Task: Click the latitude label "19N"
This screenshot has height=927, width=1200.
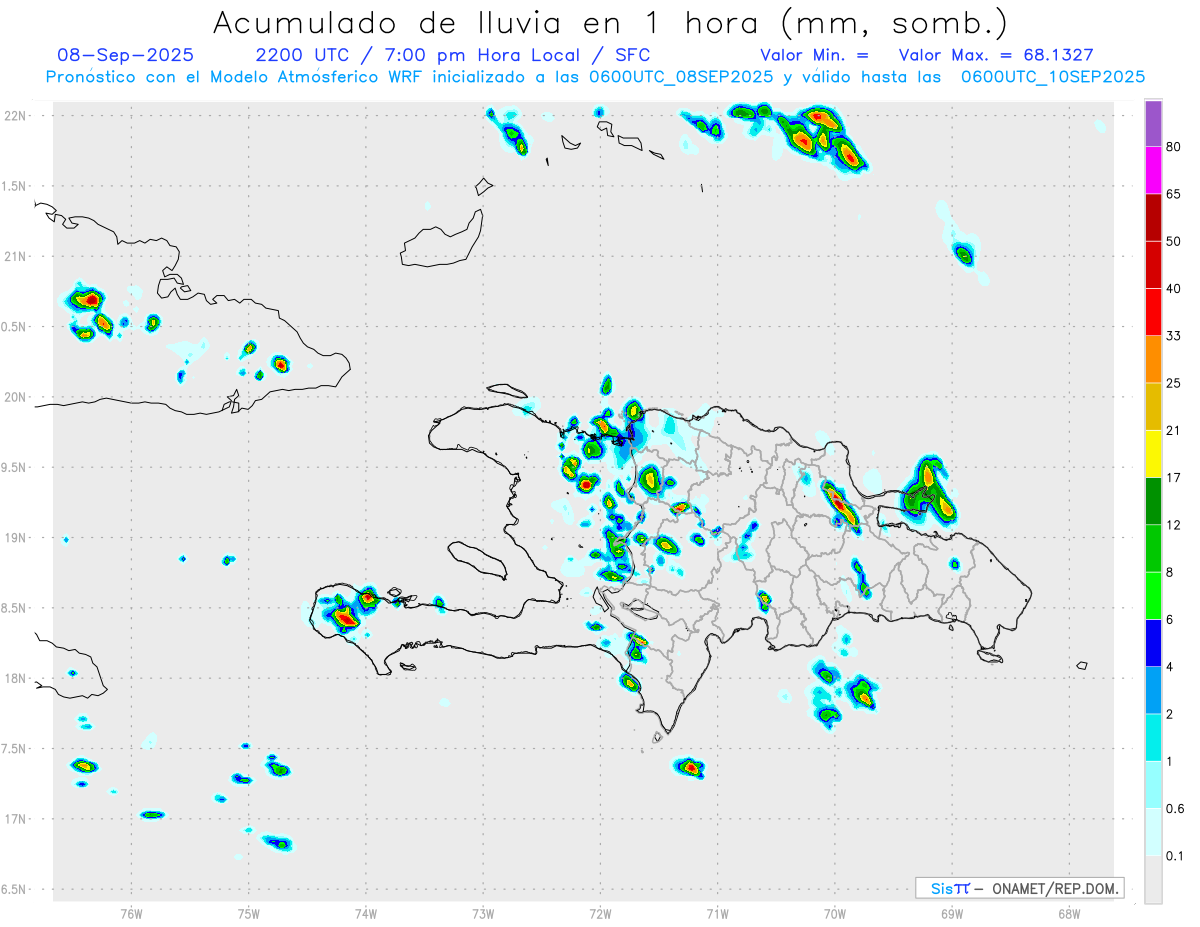Action: tap(16, 537)
